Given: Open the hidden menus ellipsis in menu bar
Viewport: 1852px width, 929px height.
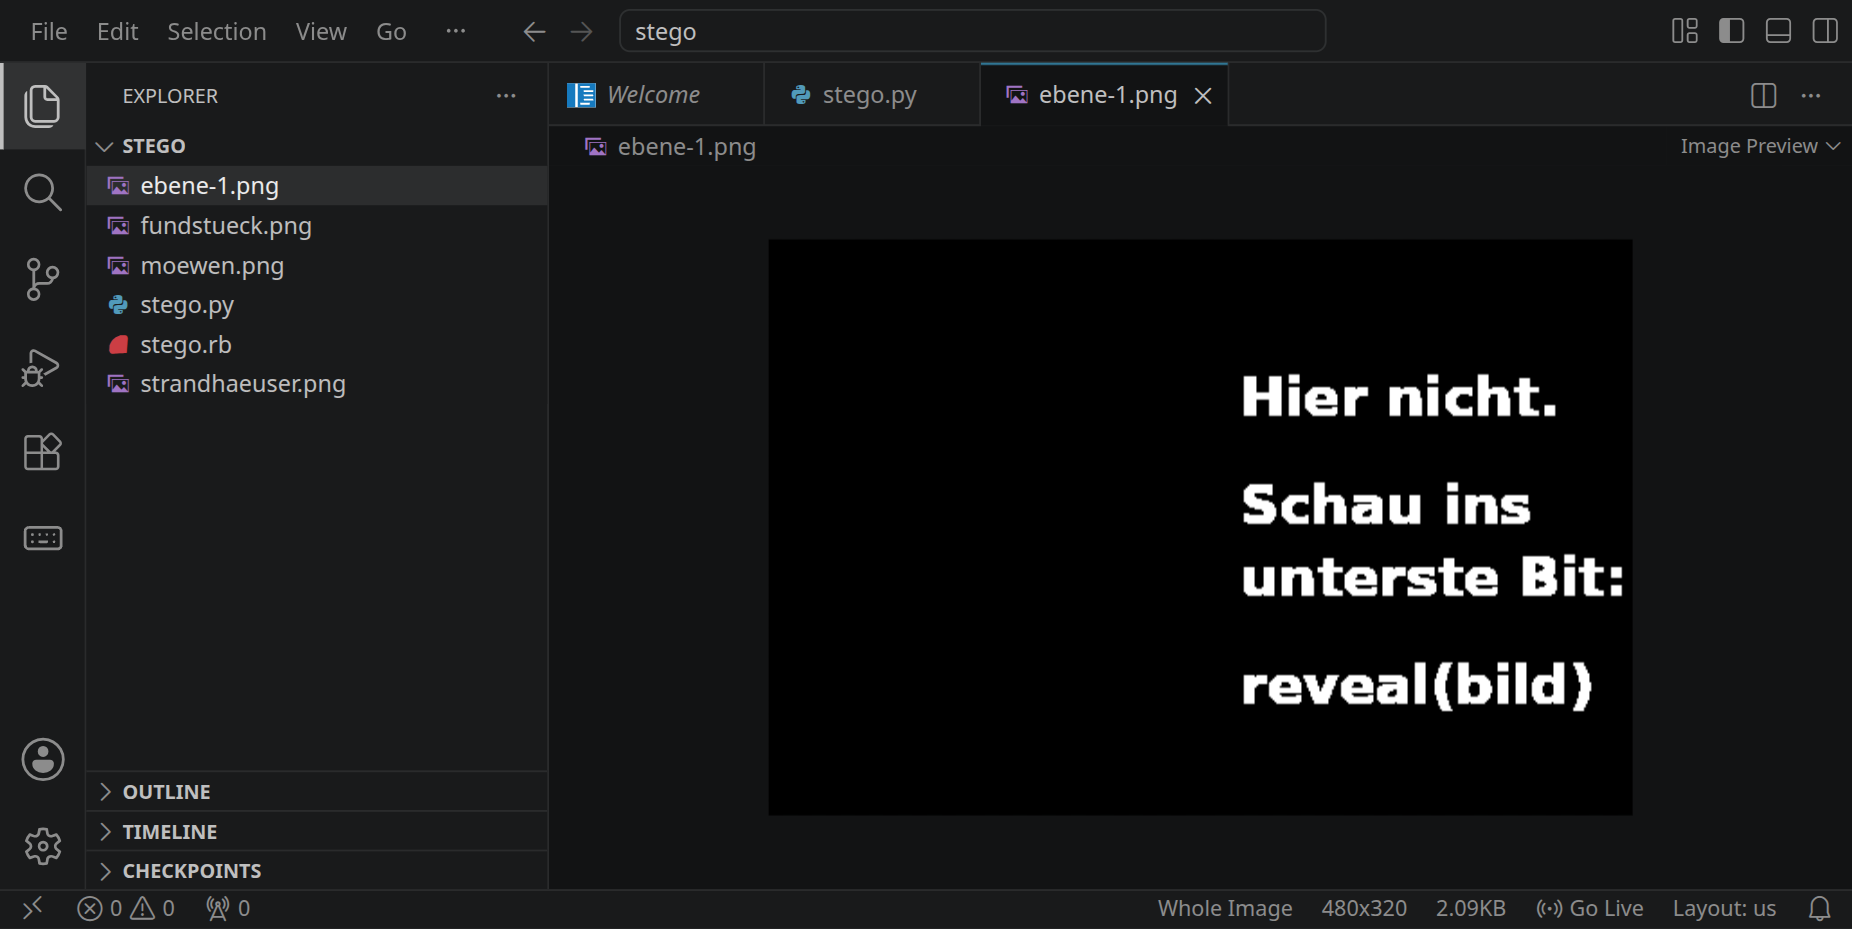Looking at the screenshot, I should click(x=456, y=31).
